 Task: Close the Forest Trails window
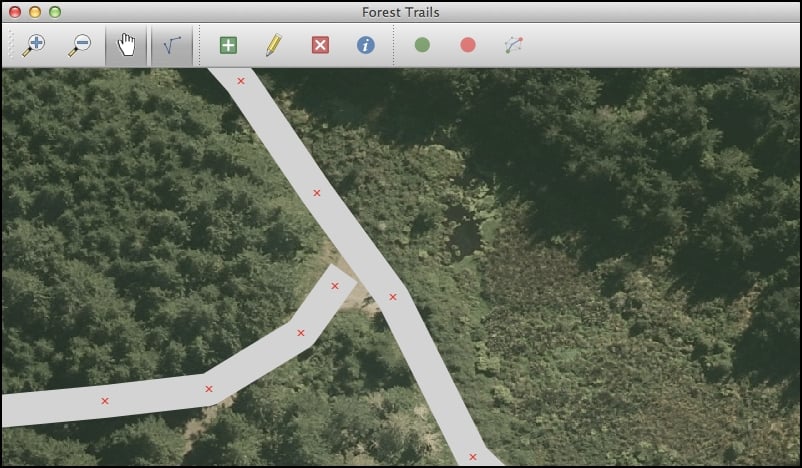[x=15, y=12]
